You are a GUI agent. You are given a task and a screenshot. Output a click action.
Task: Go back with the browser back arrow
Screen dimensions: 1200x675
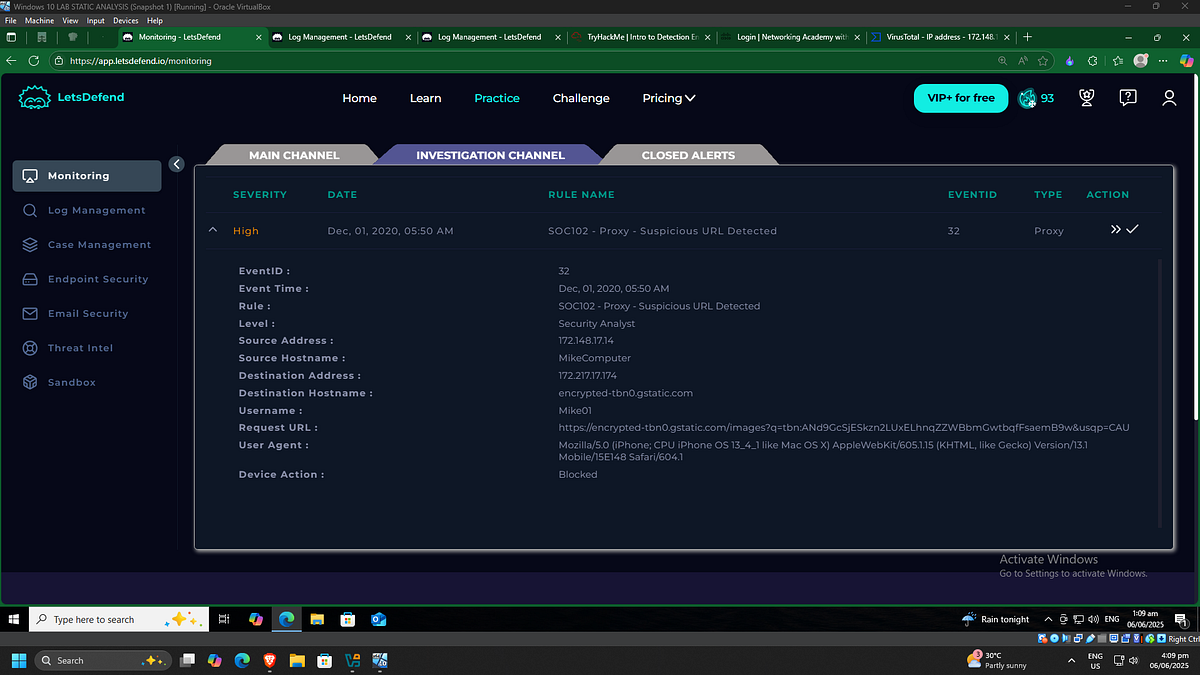click(x=11, y=61)
